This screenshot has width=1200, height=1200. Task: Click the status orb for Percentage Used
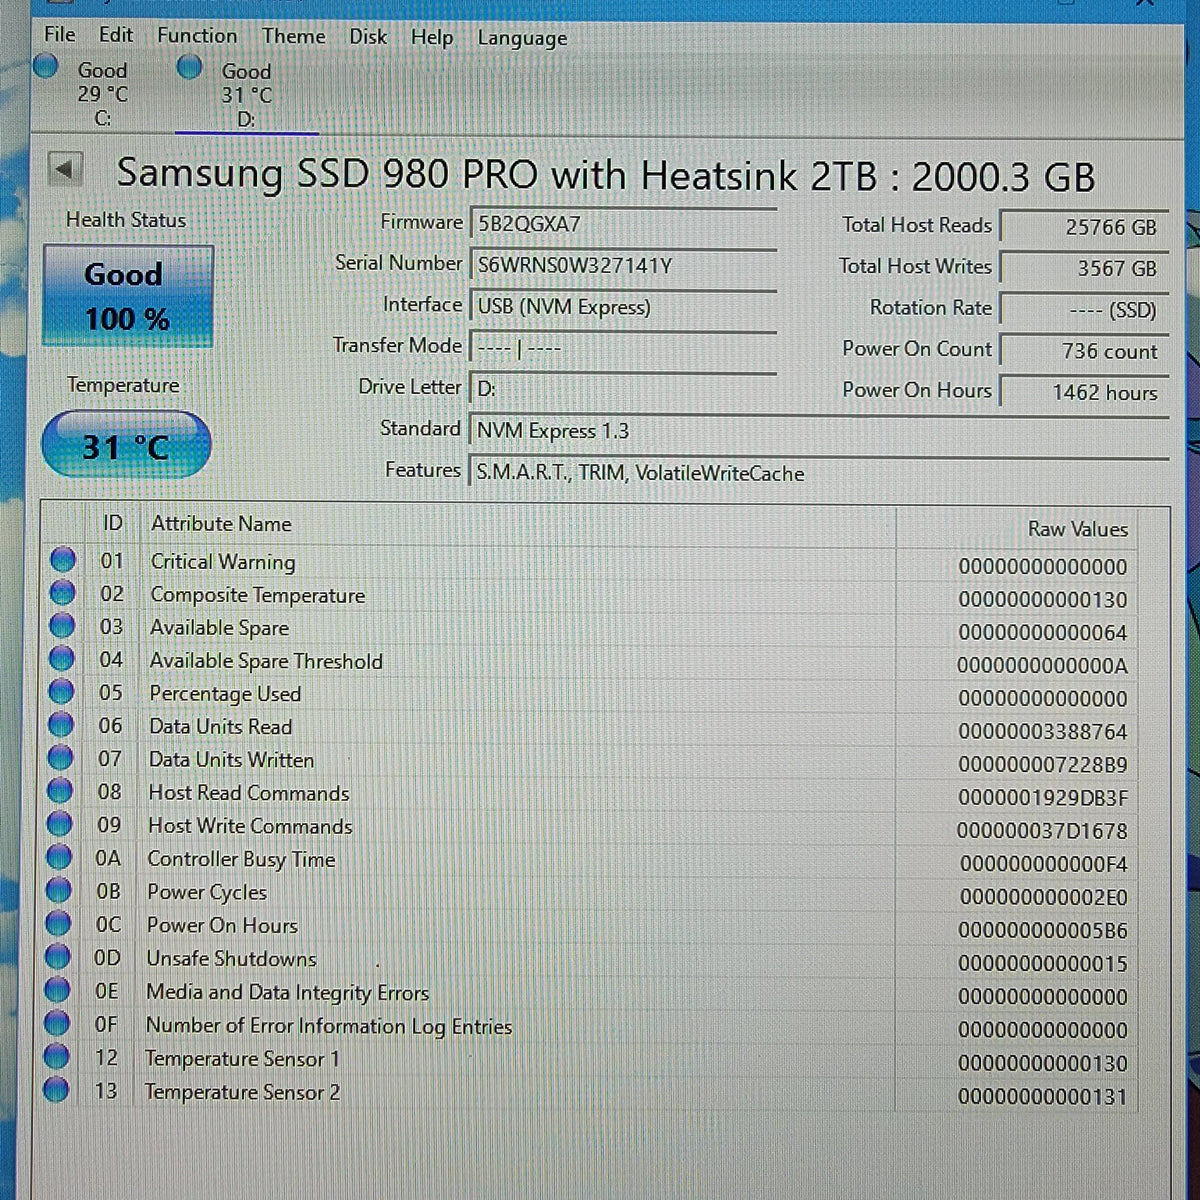tap(61, 692)
